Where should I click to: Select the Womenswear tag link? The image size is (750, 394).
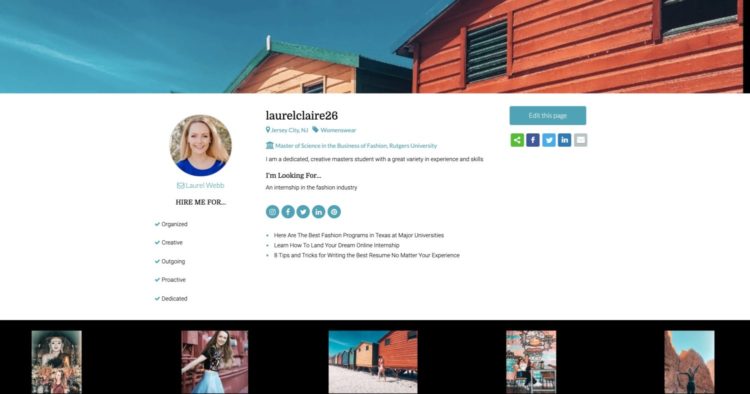(334, 130)
